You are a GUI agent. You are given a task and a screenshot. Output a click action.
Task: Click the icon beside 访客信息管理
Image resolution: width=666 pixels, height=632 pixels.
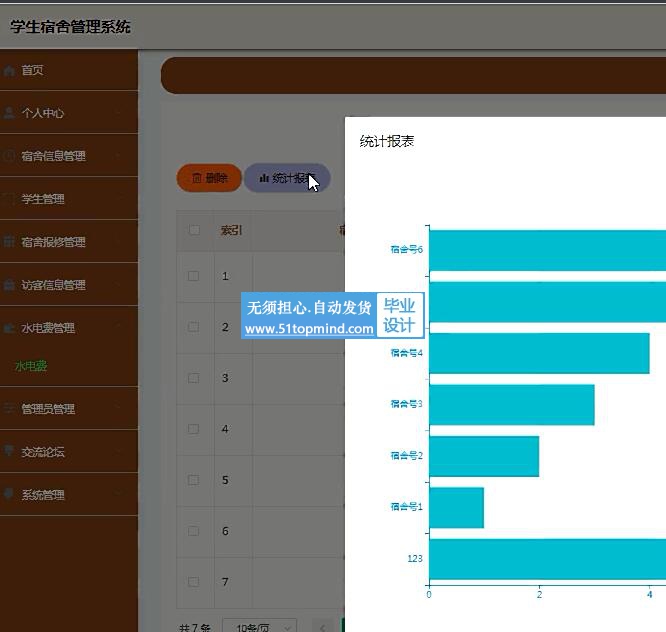[x=10, y=285]
